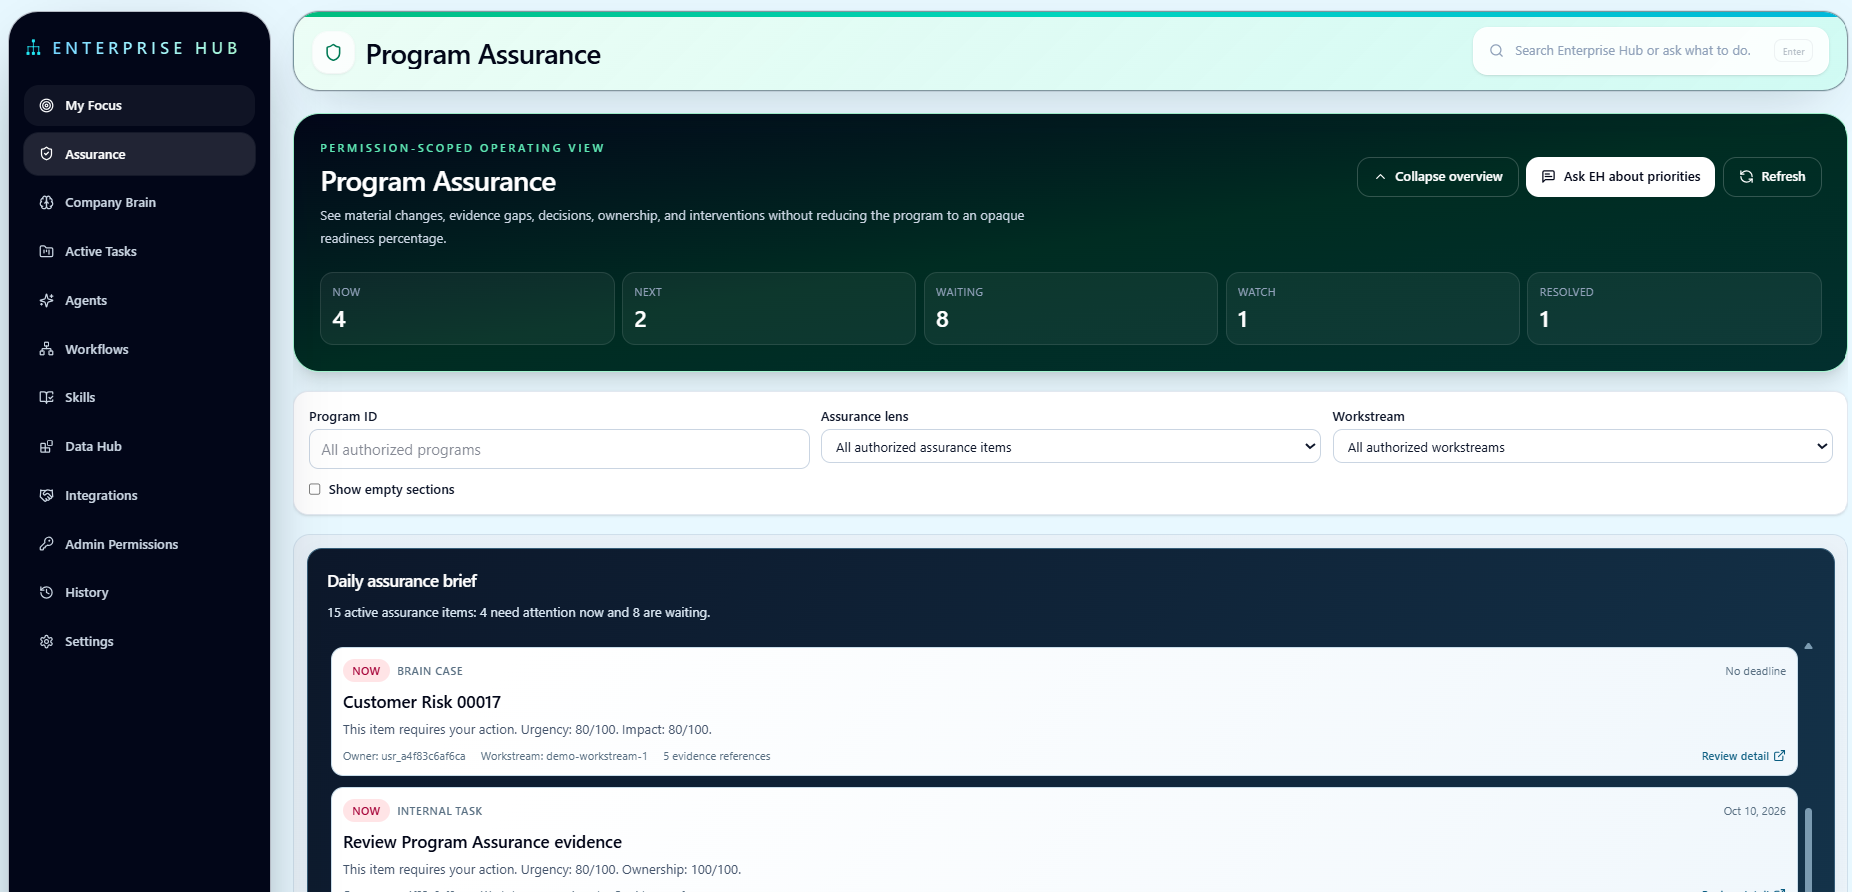1852x892 pixels.
Task: Click the search magnifier icon
Action: [1497, 51]
